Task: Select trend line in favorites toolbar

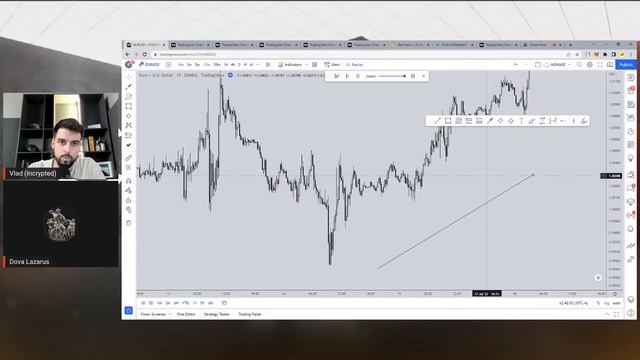Action: point(437,121)
